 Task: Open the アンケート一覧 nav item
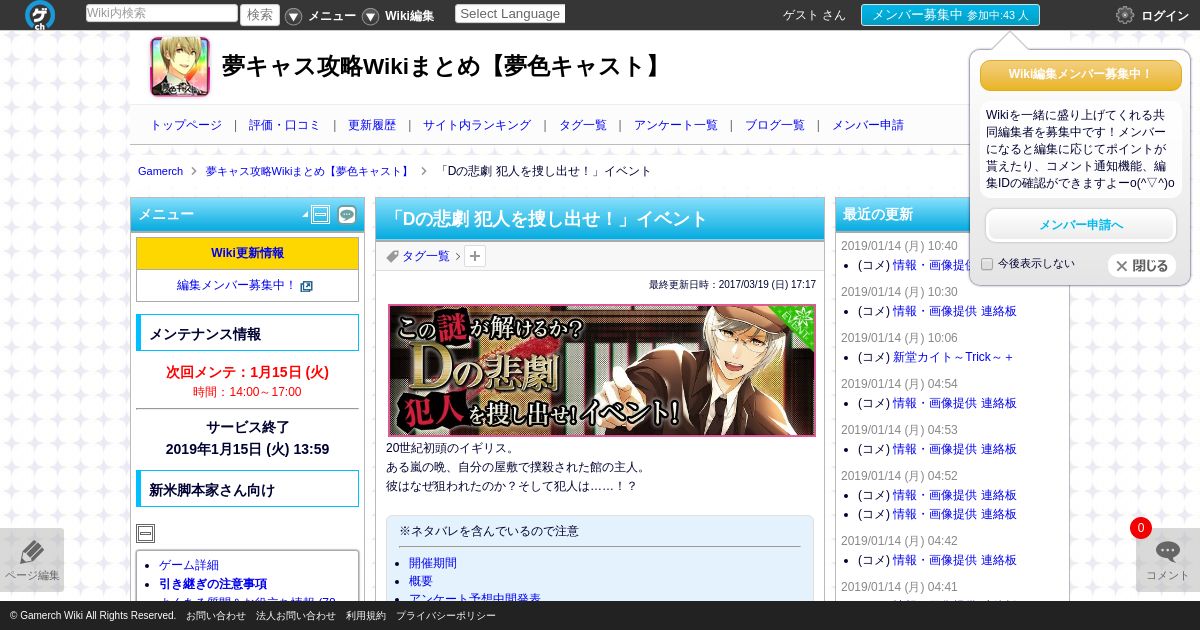click(x=676, y=125)
